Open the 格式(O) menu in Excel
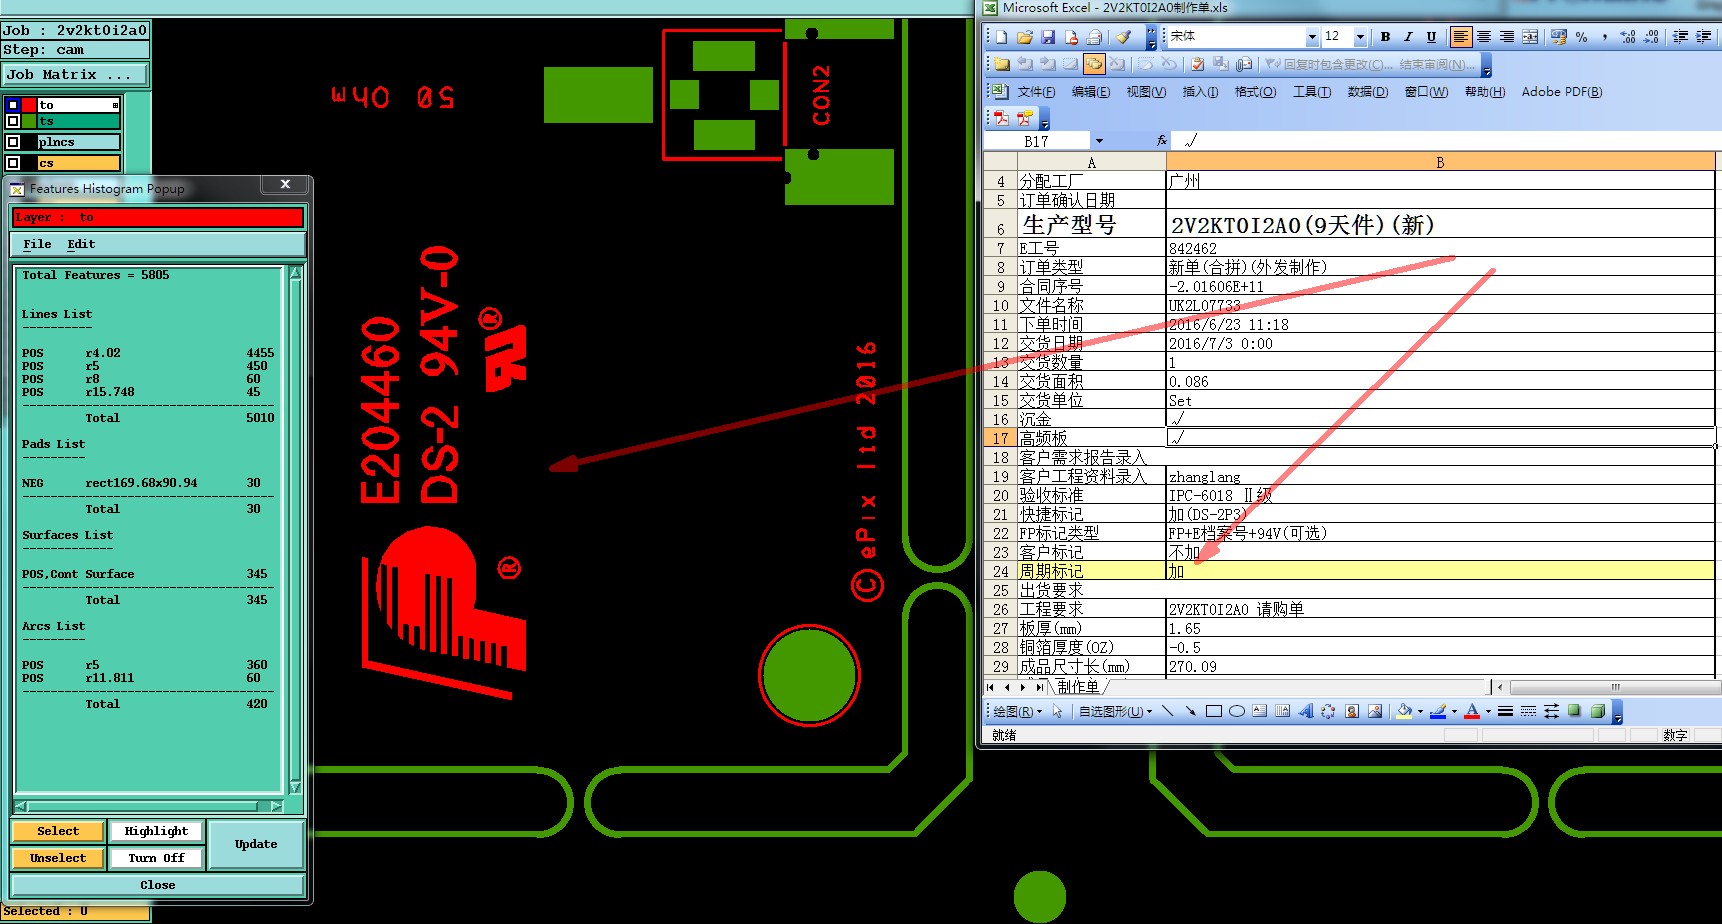The width and height of the screenshot is (1722, 924). pos(1255,92)
